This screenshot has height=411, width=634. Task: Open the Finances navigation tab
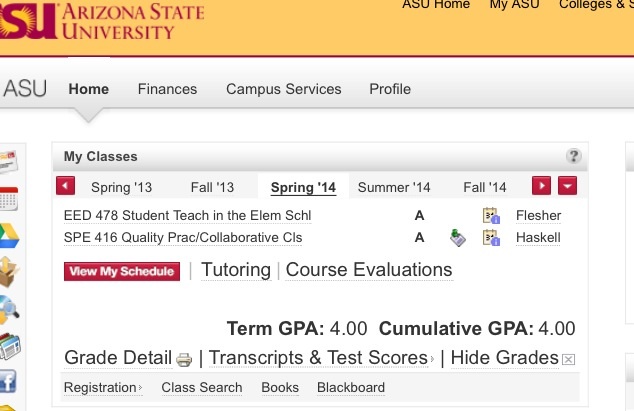click(167, 89)
